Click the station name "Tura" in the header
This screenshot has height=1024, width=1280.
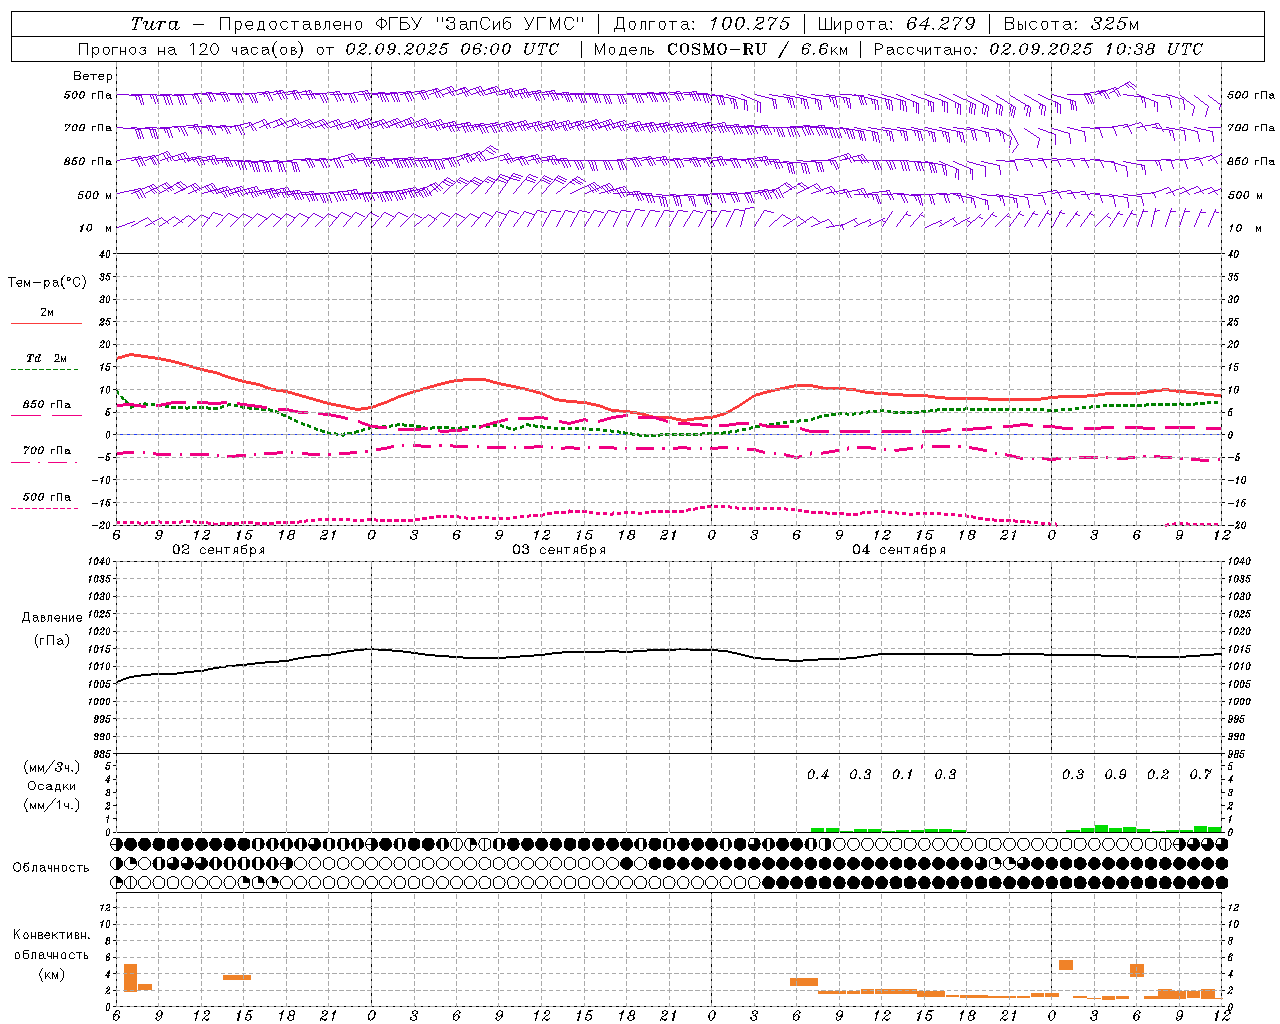click(x=155, y=24)
